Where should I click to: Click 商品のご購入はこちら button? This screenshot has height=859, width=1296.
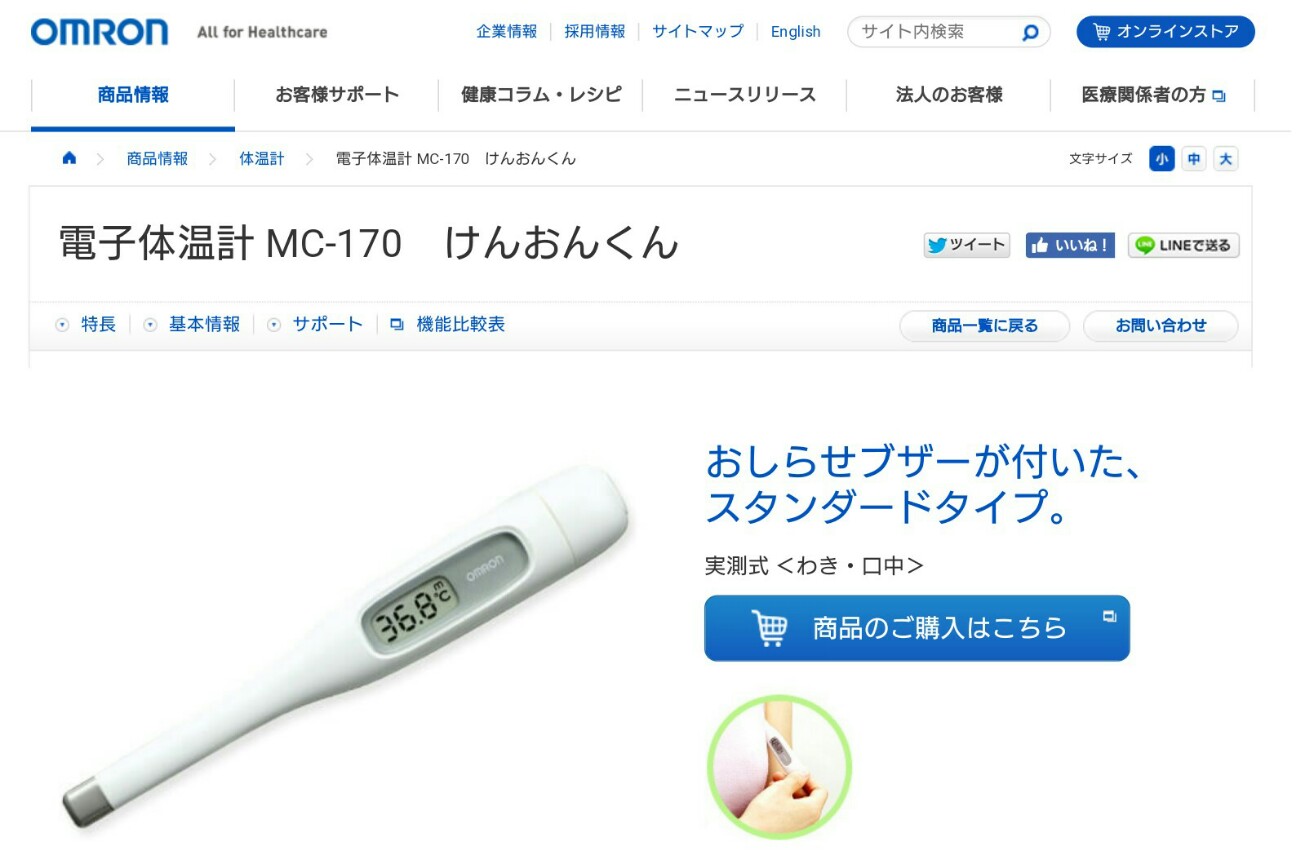click(x=917, y=628)
